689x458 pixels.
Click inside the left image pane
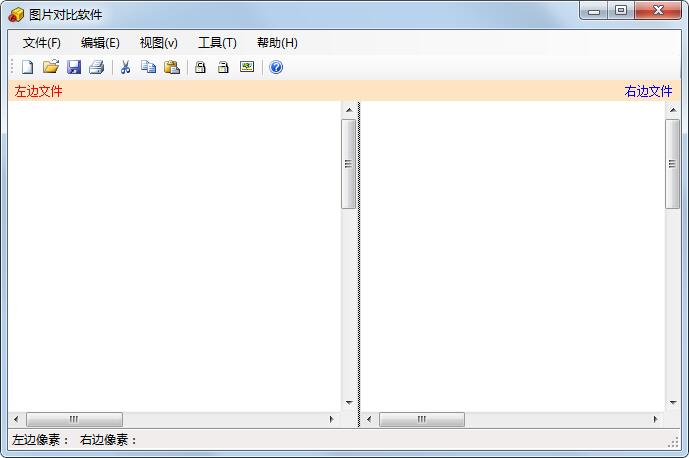(x=174, y=256)
